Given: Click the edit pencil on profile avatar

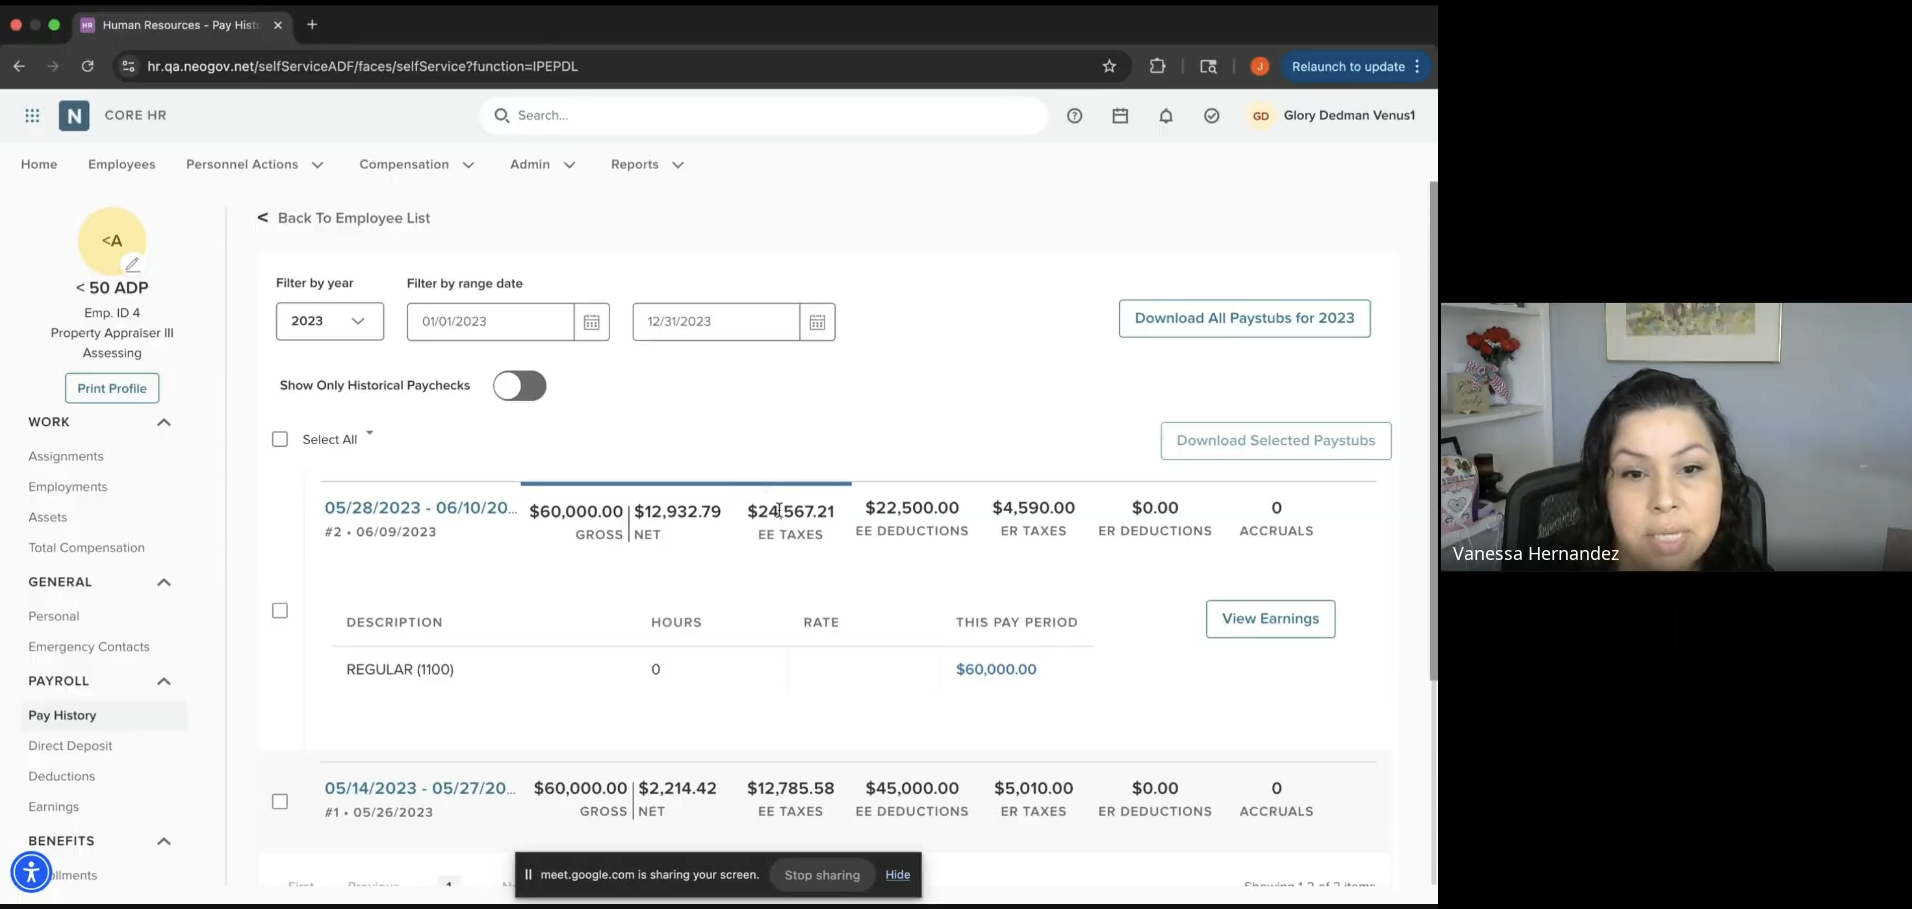Looking at the screenshot, I should (x=132, y=264).
